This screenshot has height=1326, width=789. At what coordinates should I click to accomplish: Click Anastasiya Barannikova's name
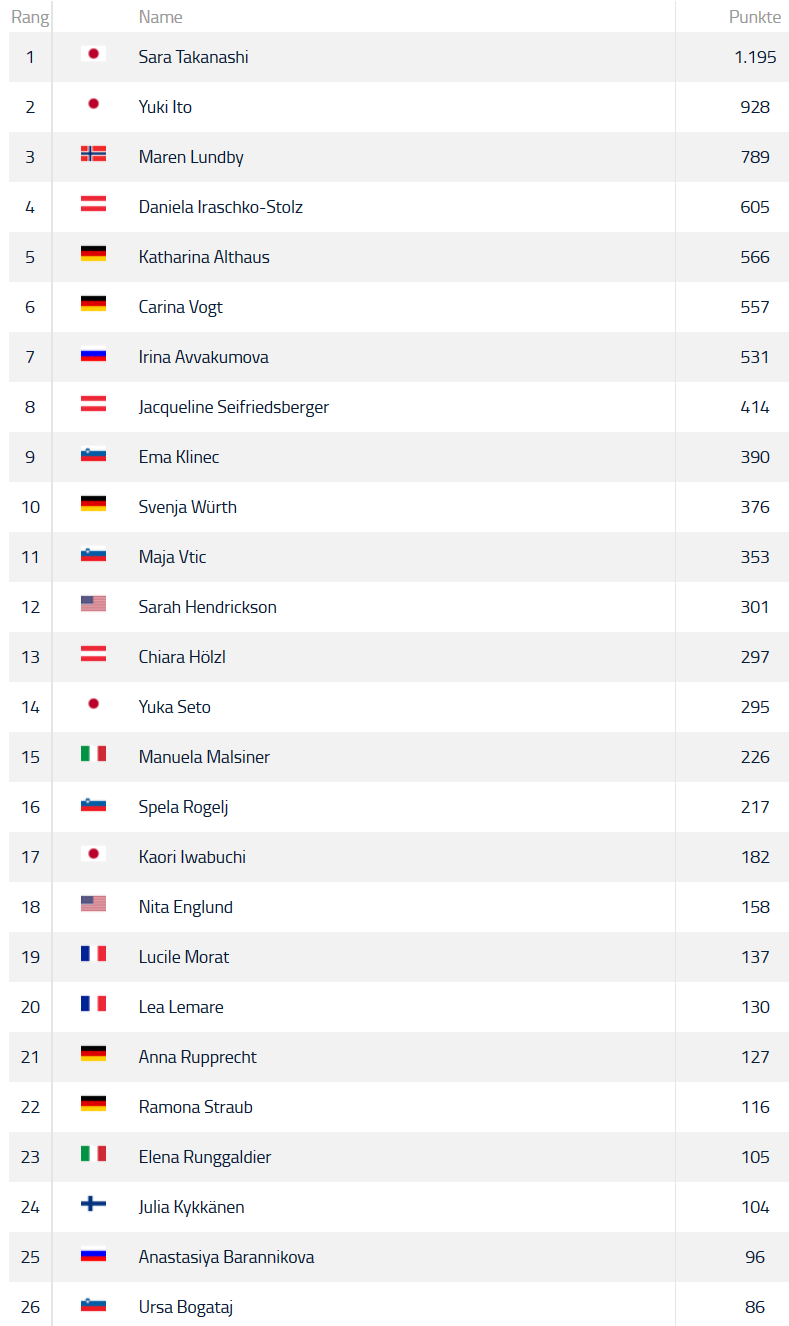coord(226,1257)
